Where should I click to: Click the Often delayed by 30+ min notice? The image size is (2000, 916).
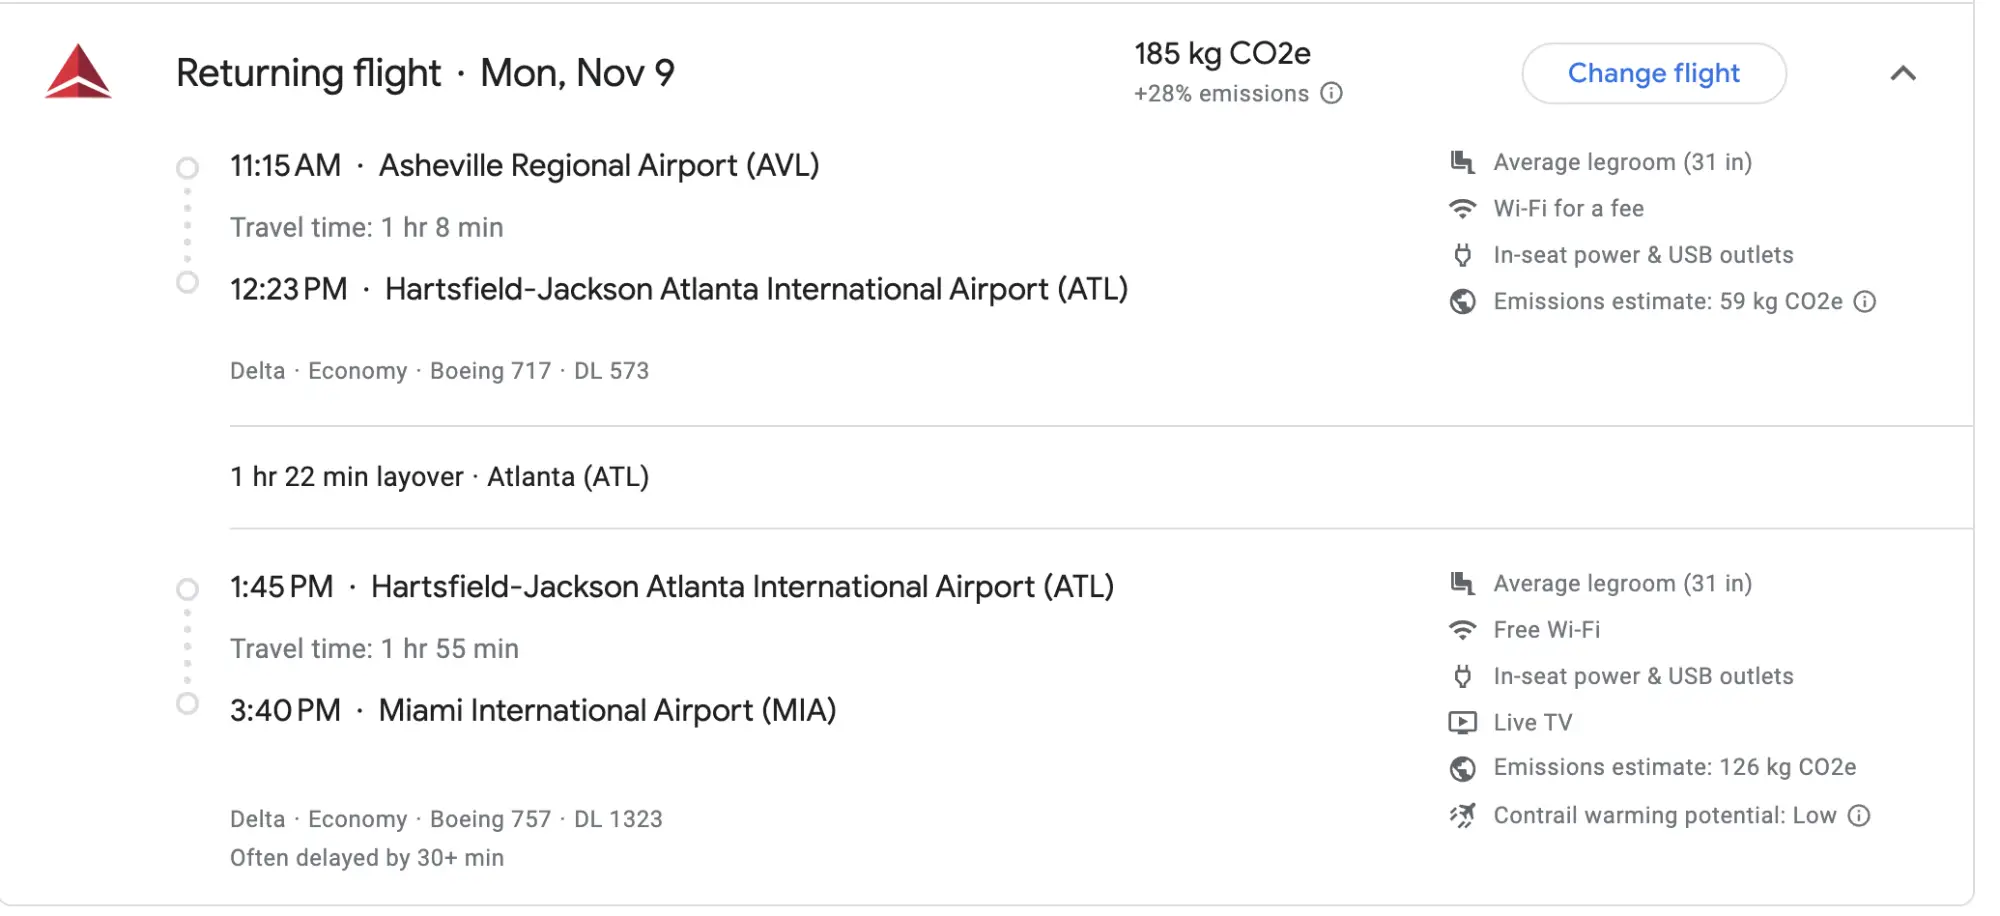[367, 858]
